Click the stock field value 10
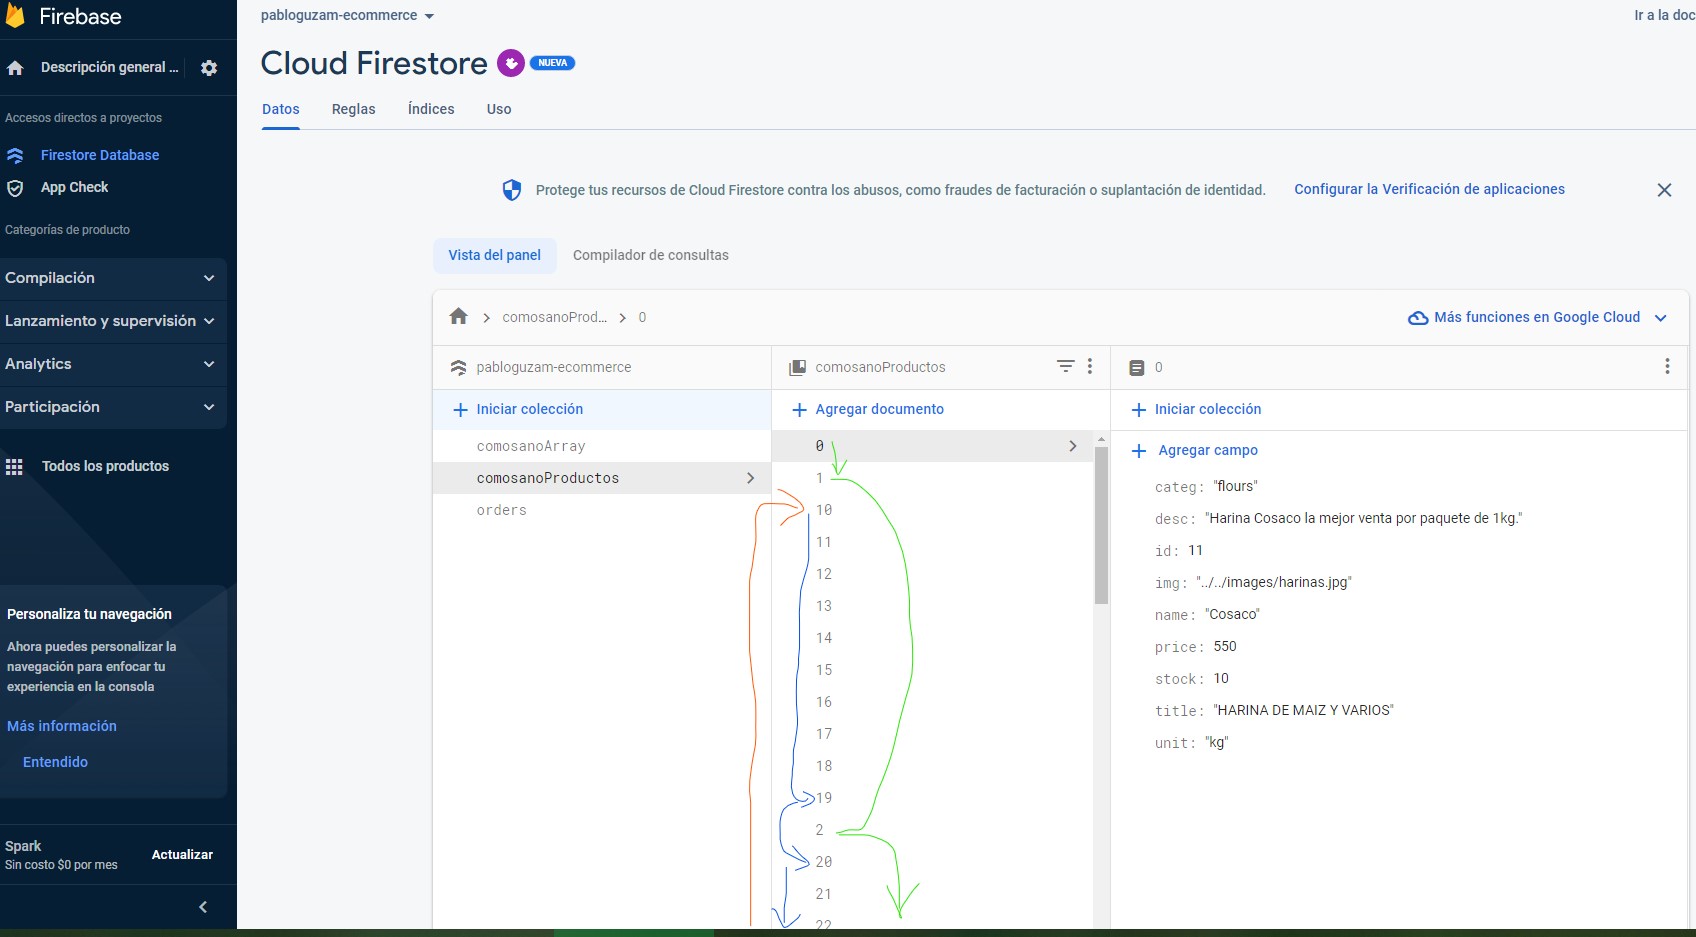This screenshot has width=1696, height=937. [x=1221, y=678]
